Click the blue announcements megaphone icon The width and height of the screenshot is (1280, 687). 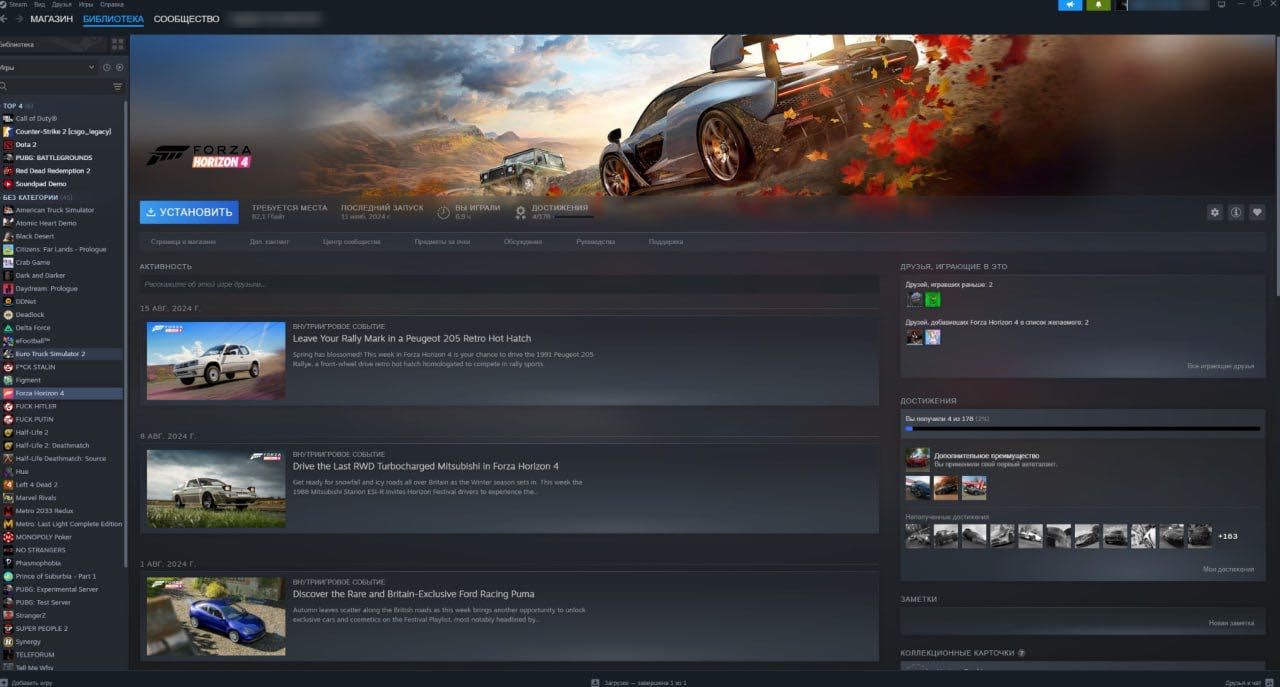tap(1069, 5)
